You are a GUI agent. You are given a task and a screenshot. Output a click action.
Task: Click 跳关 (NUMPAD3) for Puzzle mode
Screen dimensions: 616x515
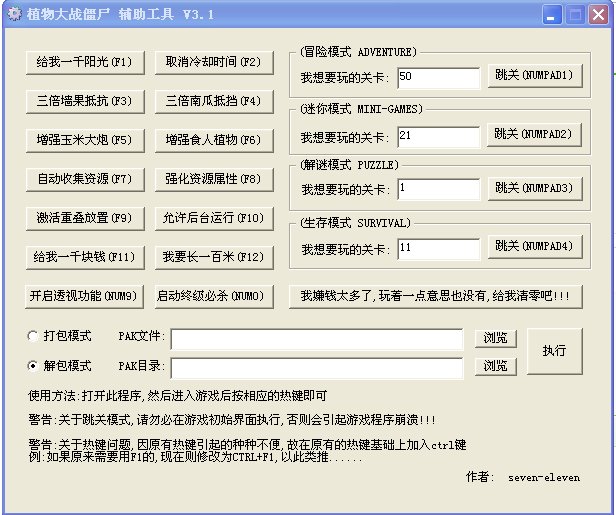click(x=533, y=187)
